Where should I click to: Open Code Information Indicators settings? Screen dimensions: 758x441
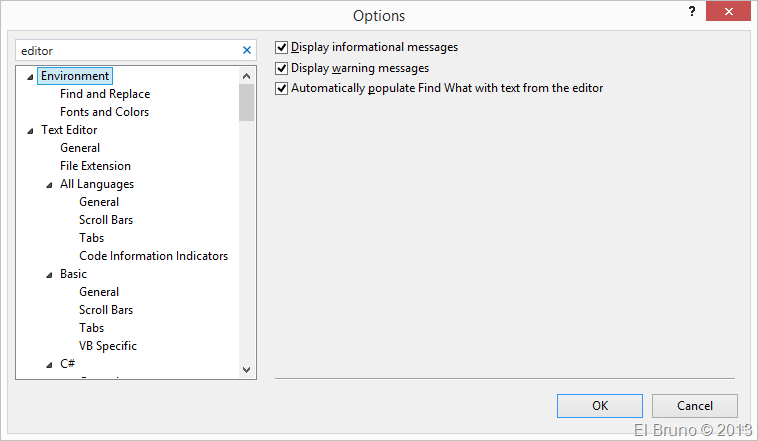point(153,256)
